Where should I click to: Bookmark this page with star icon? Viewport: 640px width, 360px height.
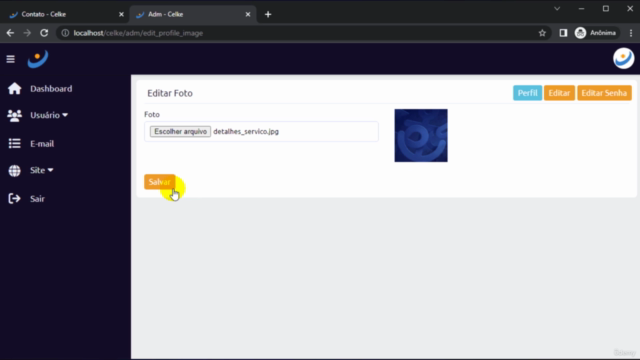[x=542, y=33]
